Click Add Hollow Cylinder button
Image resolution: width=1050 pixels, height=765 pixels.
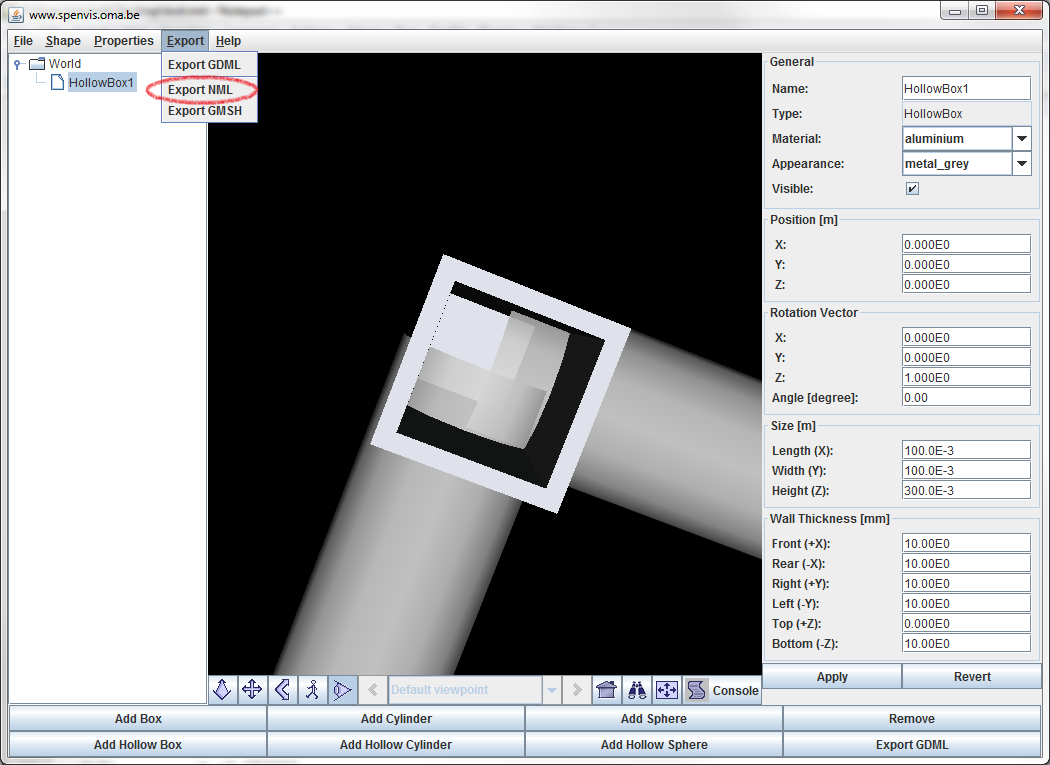[x=396, y=744]
